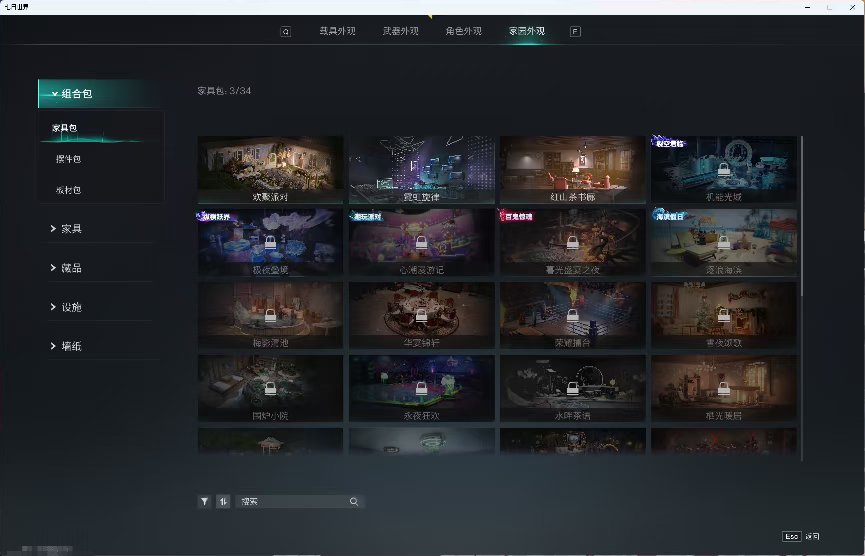
Task: Click into the 搜索 search field
Action: coord(290,502)
